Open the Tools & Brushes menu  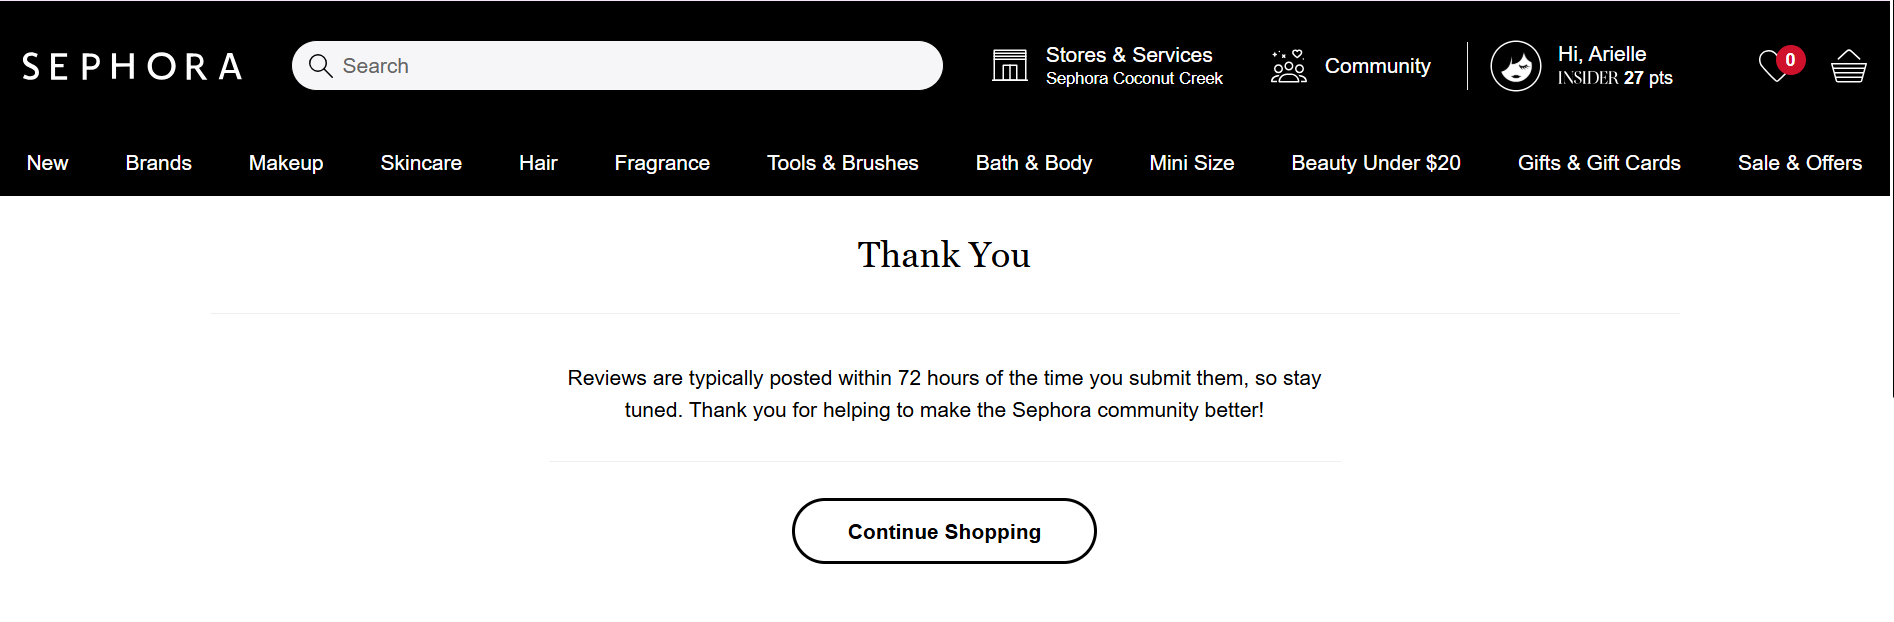(x=842, y=163)
